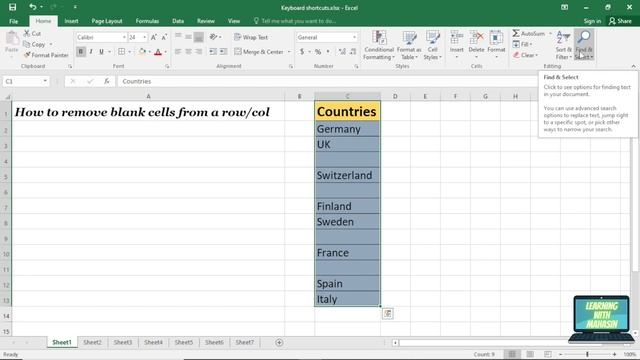This screenshot has height=360, width=640.
Task: Increase font size with the large A icon
Action: click(154, 38)
